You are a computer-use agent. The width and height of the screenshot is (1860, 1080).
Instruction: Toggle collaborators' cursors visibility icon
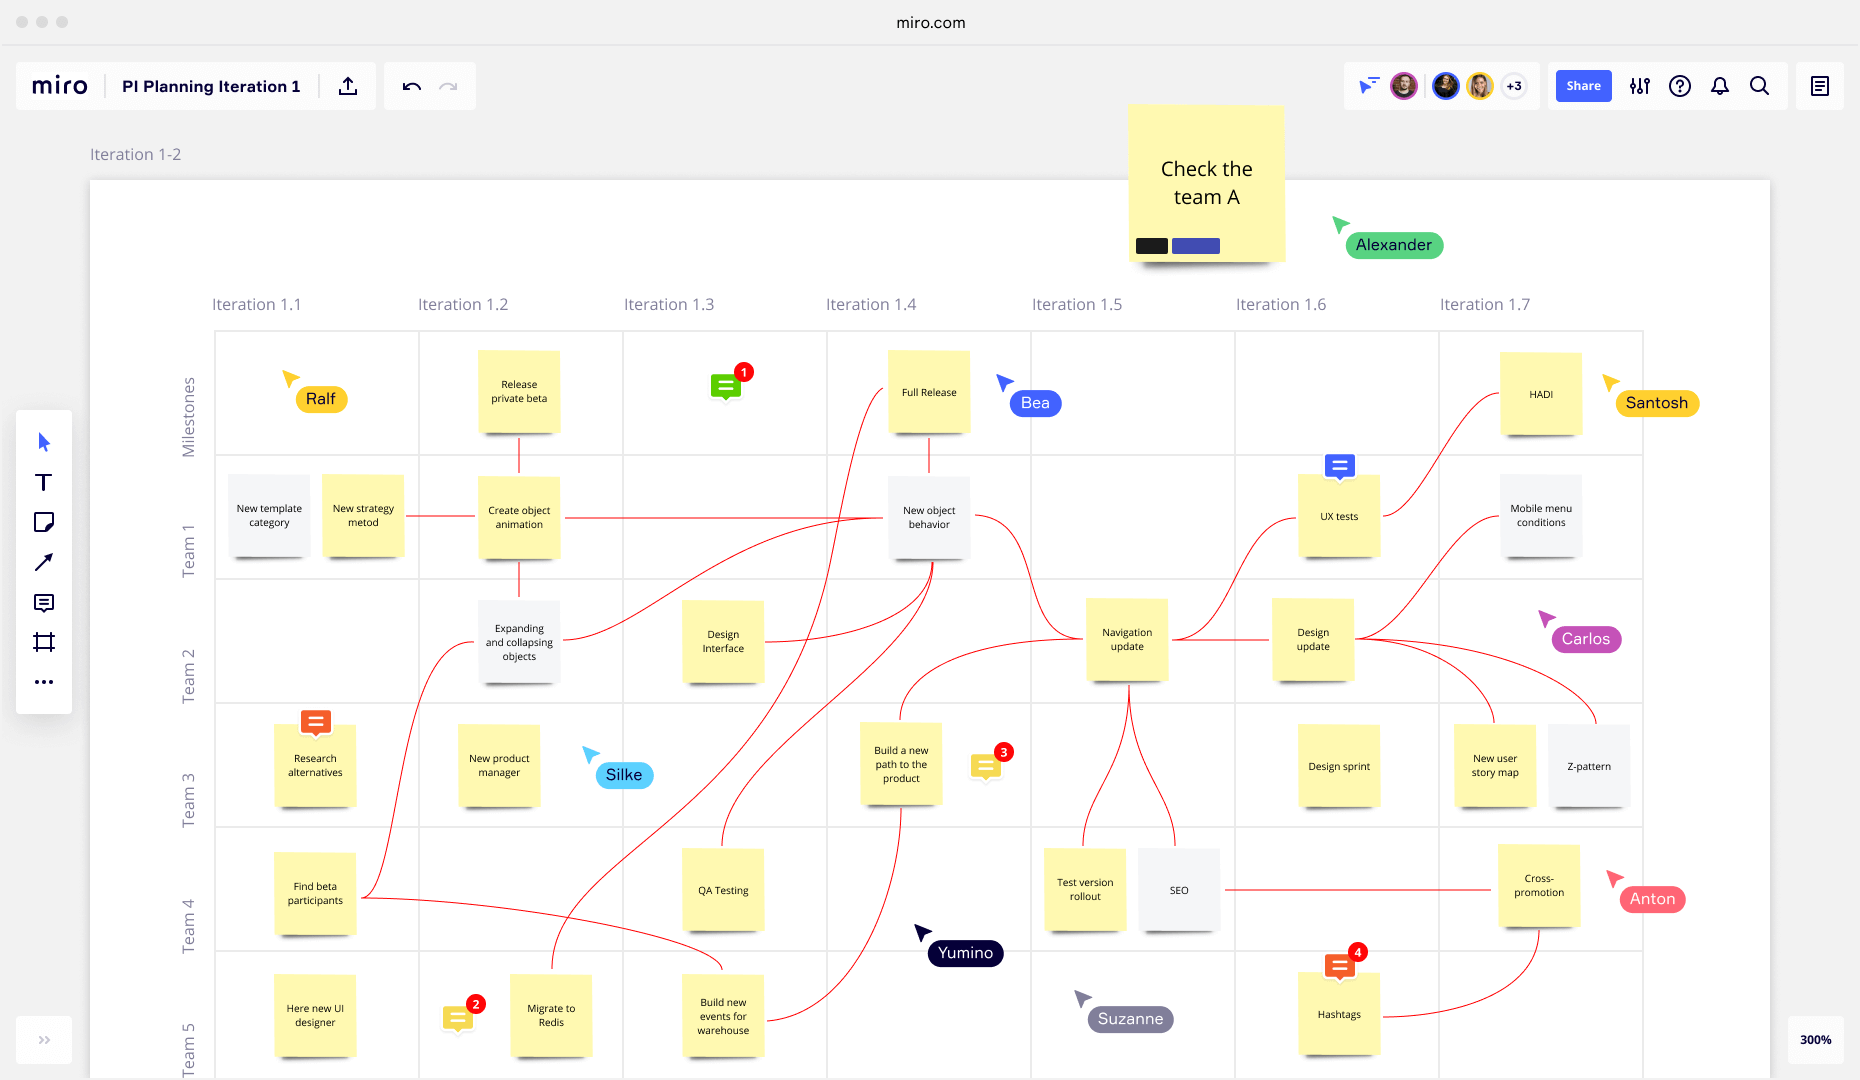pyautogui.click(x=1368, y=86)
